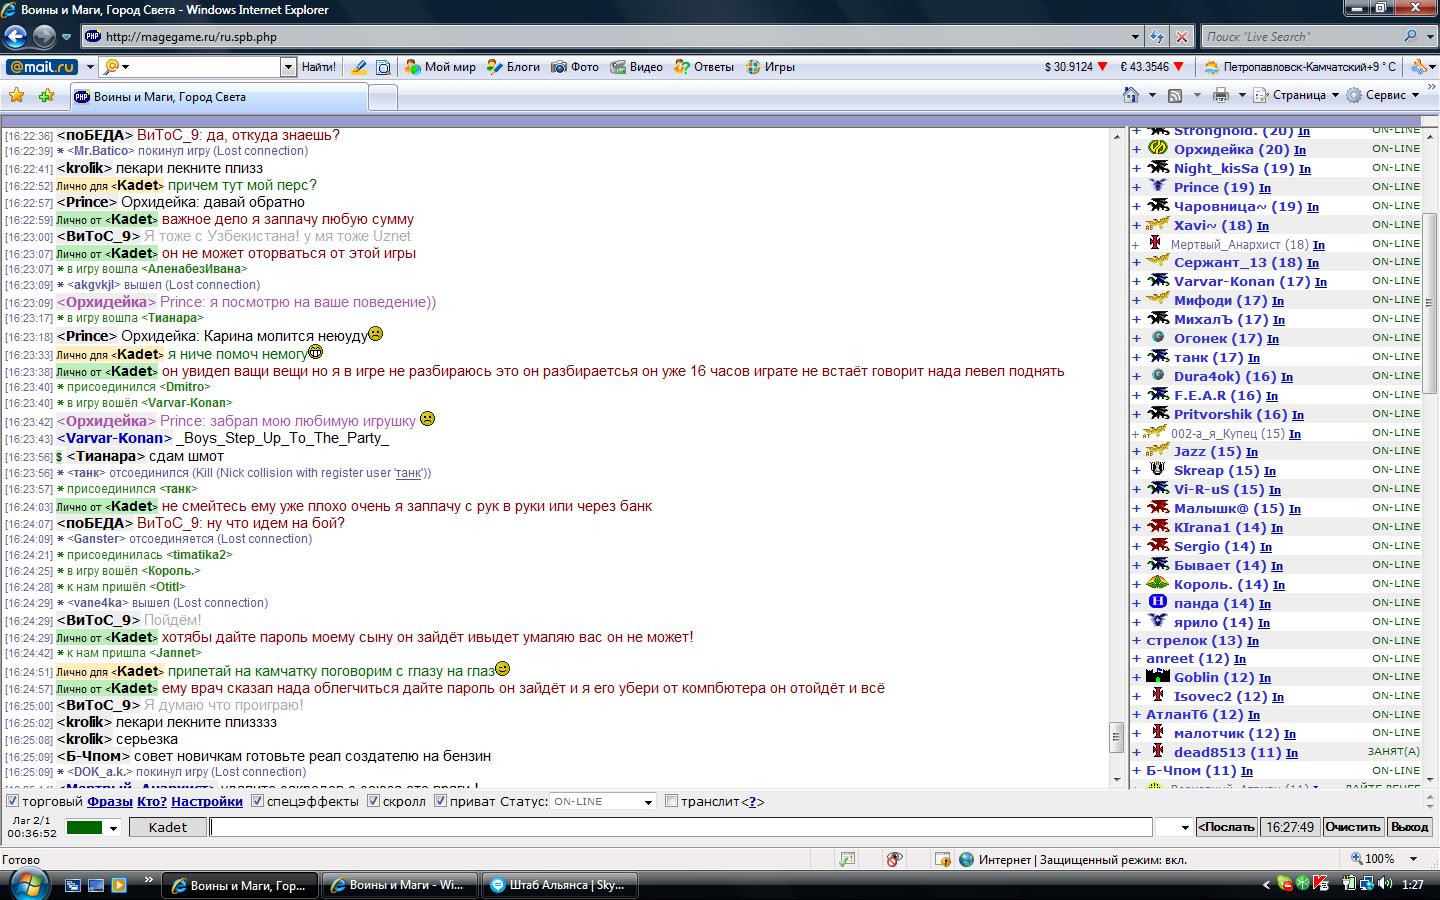This screenshot has width=1440, height=900.
Task: Stop page loading with the red X
Action: 1182,37
